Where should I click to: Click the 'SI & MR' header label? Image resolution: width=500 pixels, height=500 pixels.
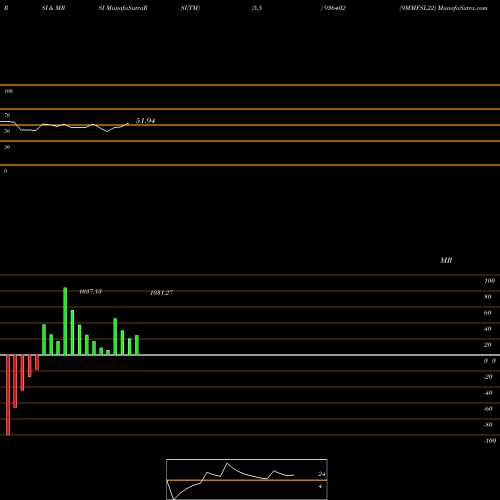pos(53,8)
